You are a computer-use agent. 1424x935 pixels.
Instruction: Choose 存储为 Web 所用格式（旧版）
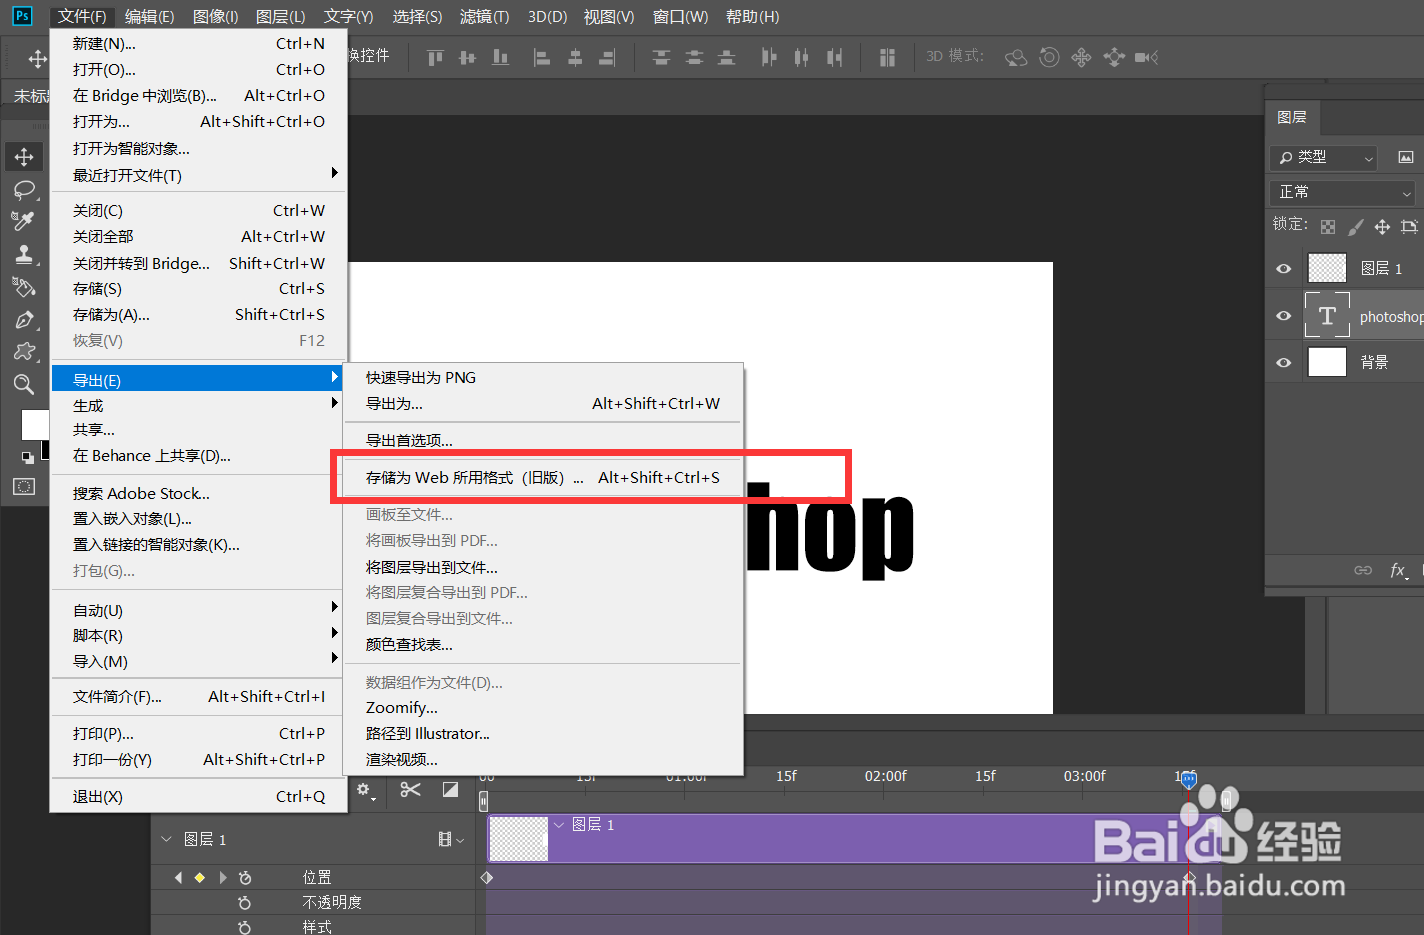pos(543,478)
